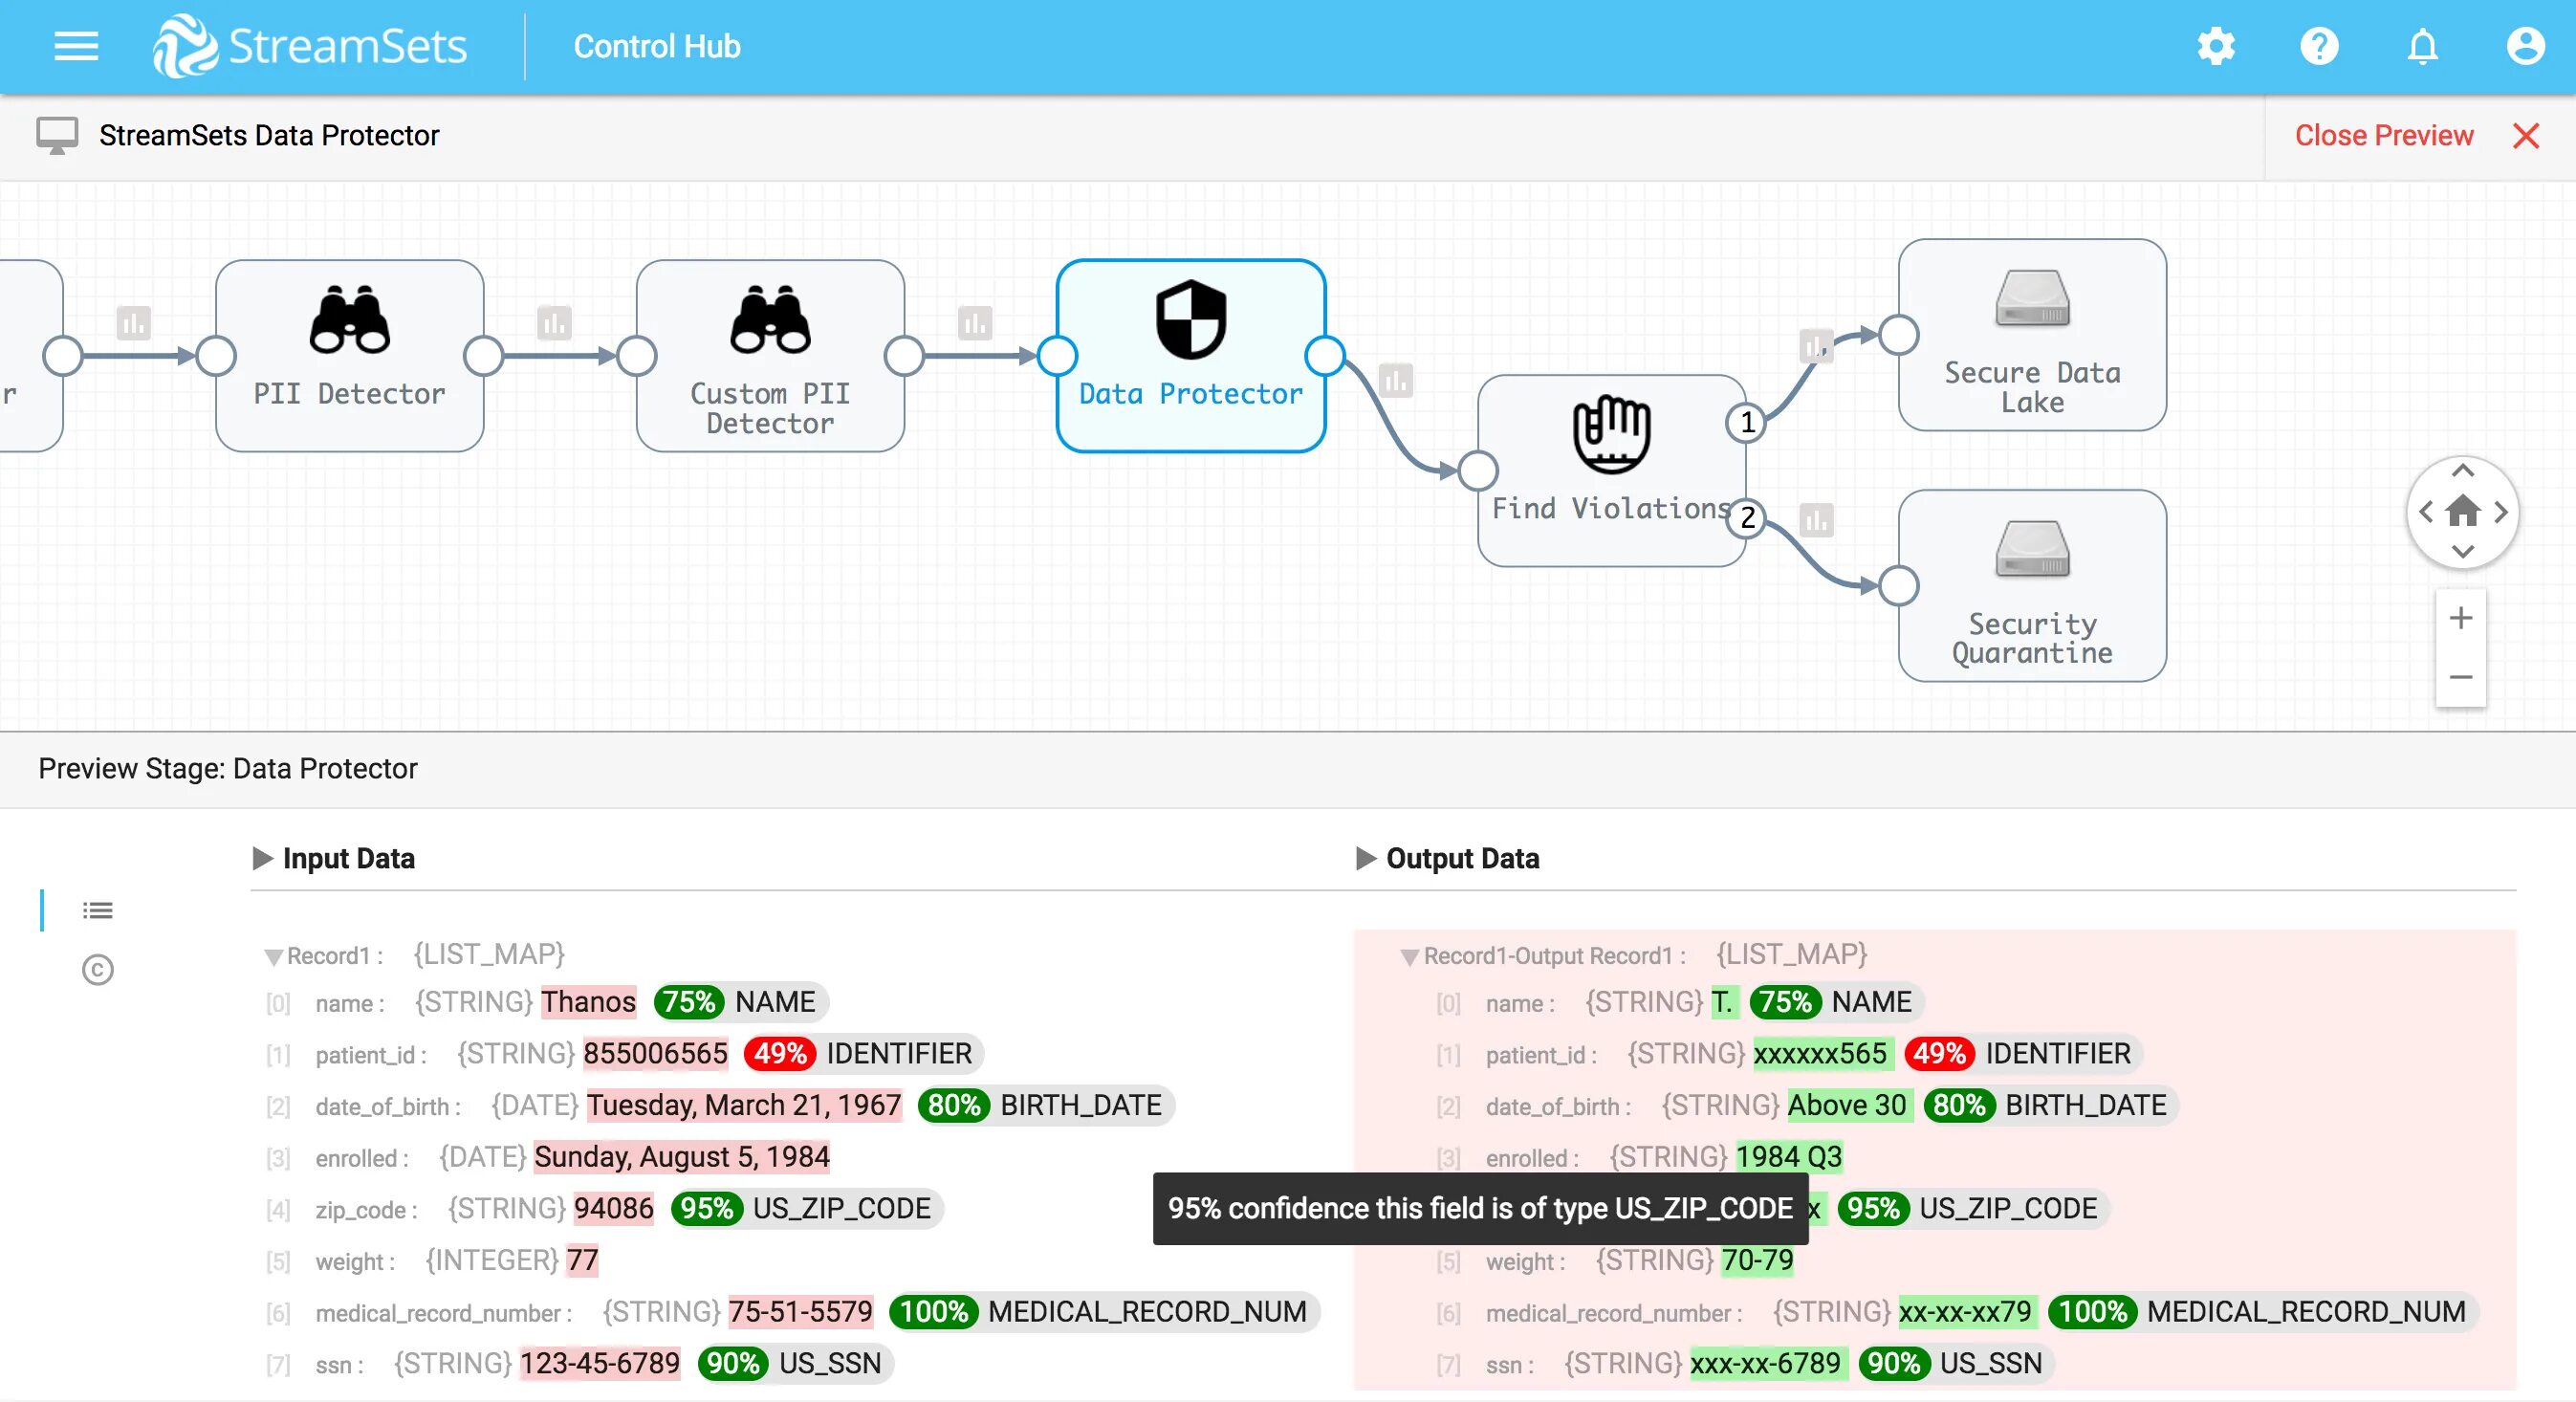Expand the Record1 Input Data tree
This screenshot has height=1402, width=2576.
(268, 954)
